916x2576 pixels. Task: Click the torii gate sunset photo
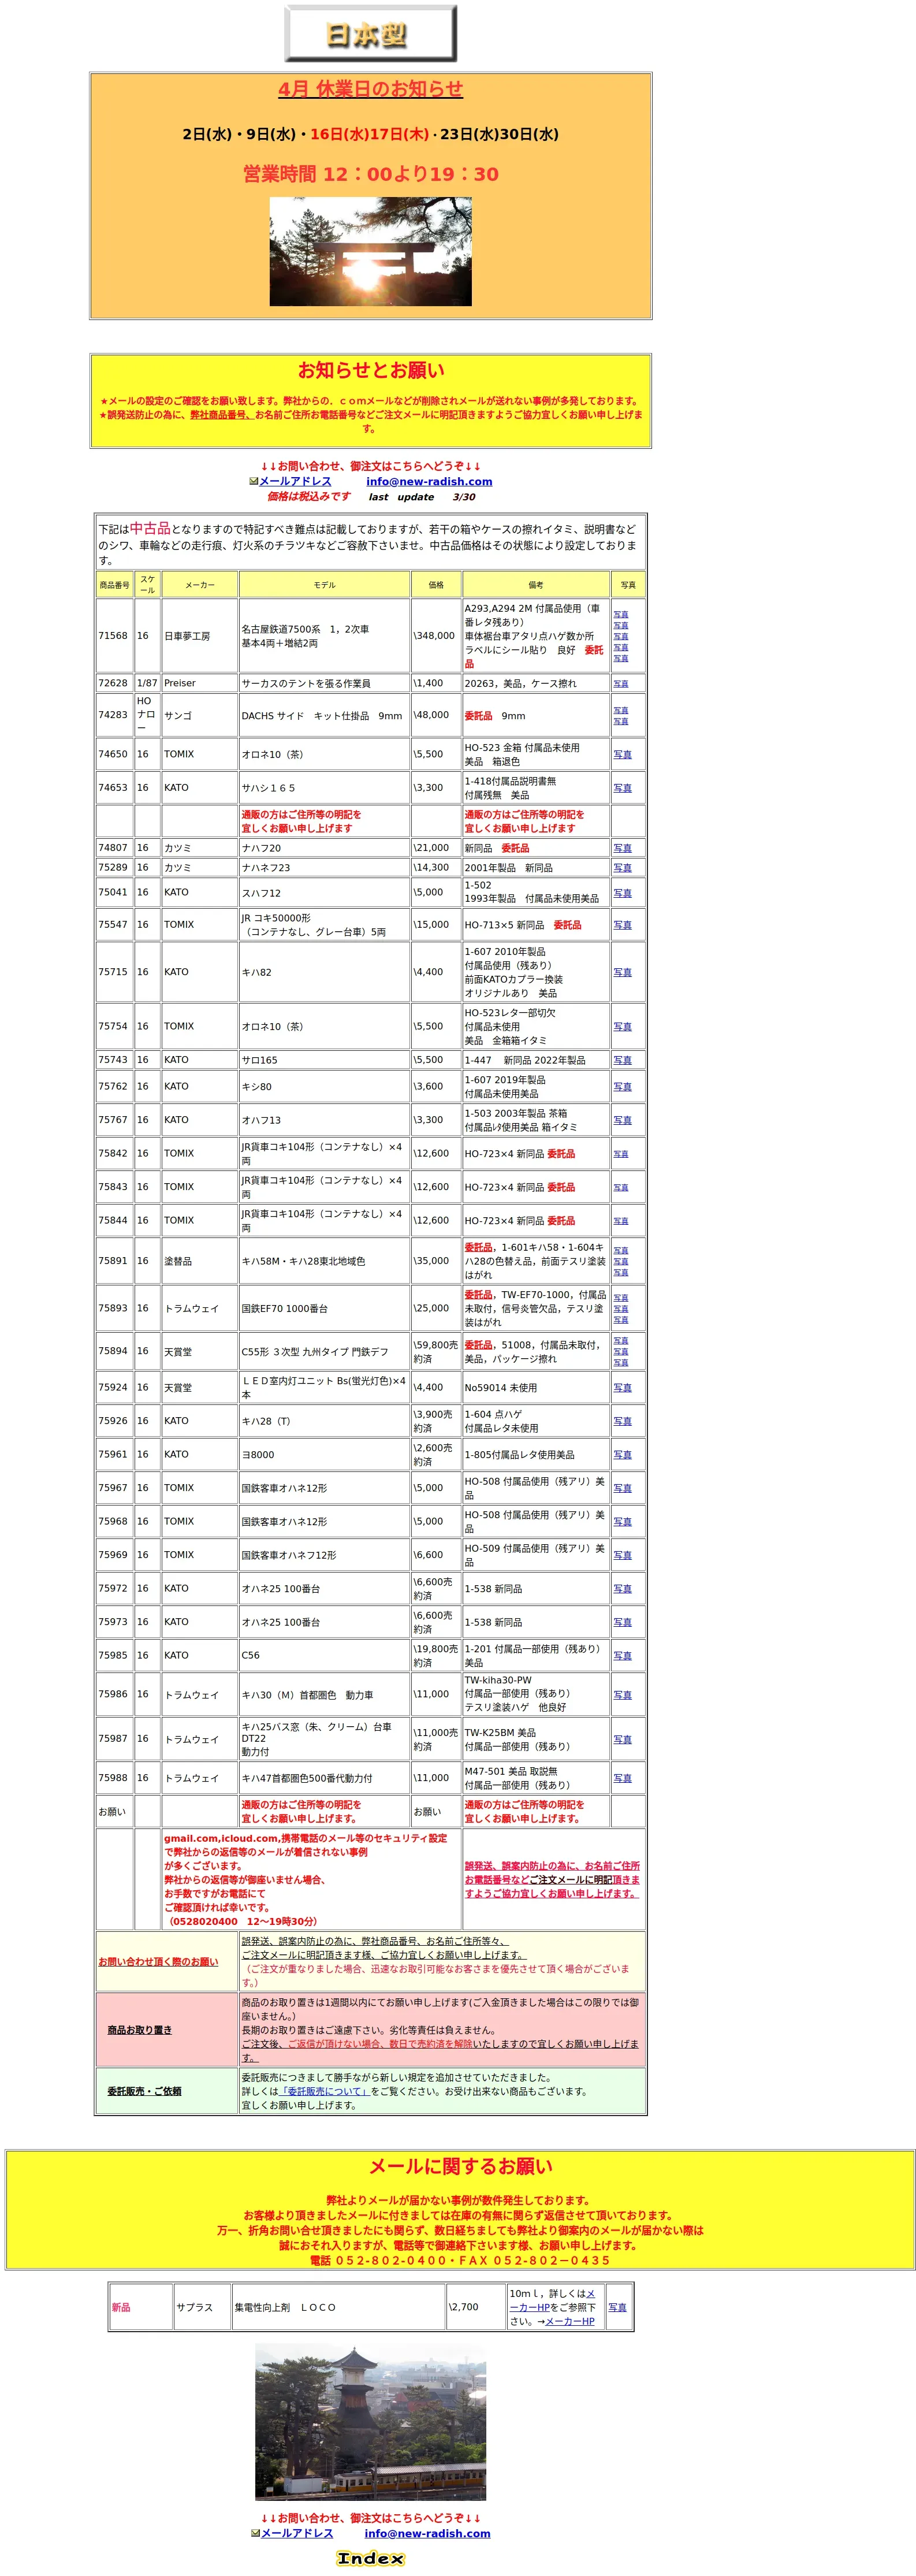coord(370,251)
